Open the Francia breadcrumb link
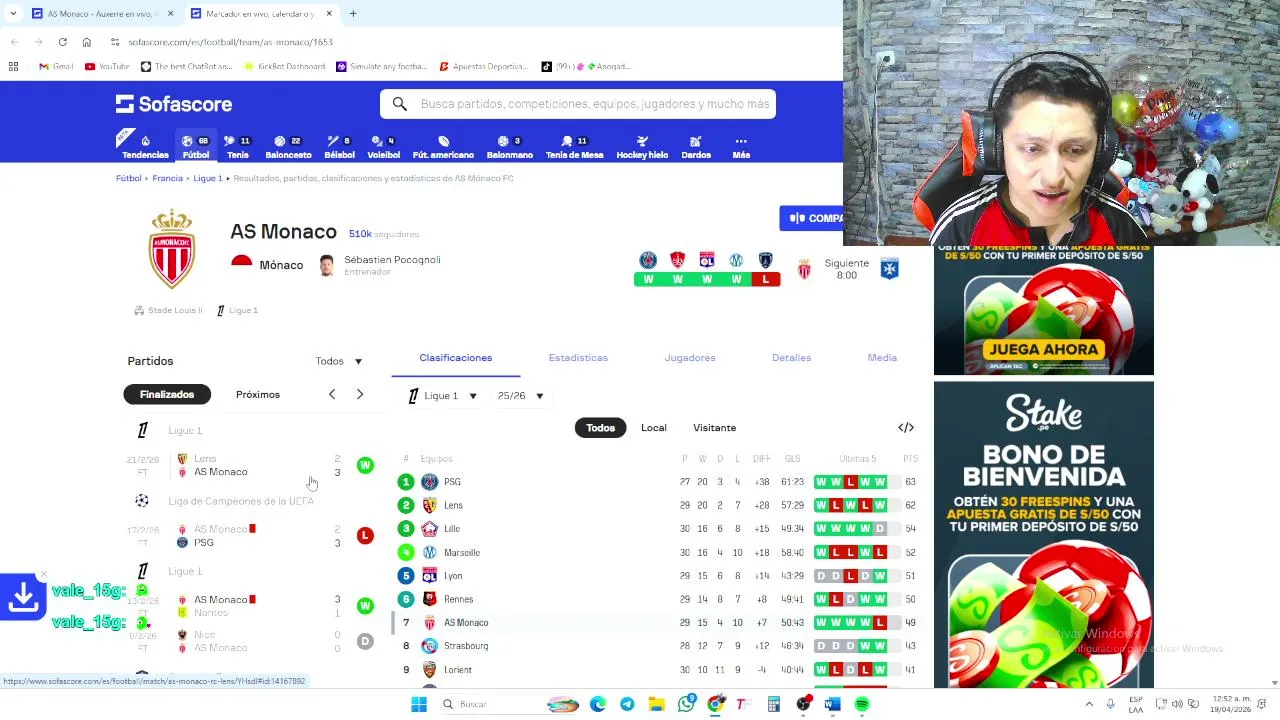 tap(167, 178)
